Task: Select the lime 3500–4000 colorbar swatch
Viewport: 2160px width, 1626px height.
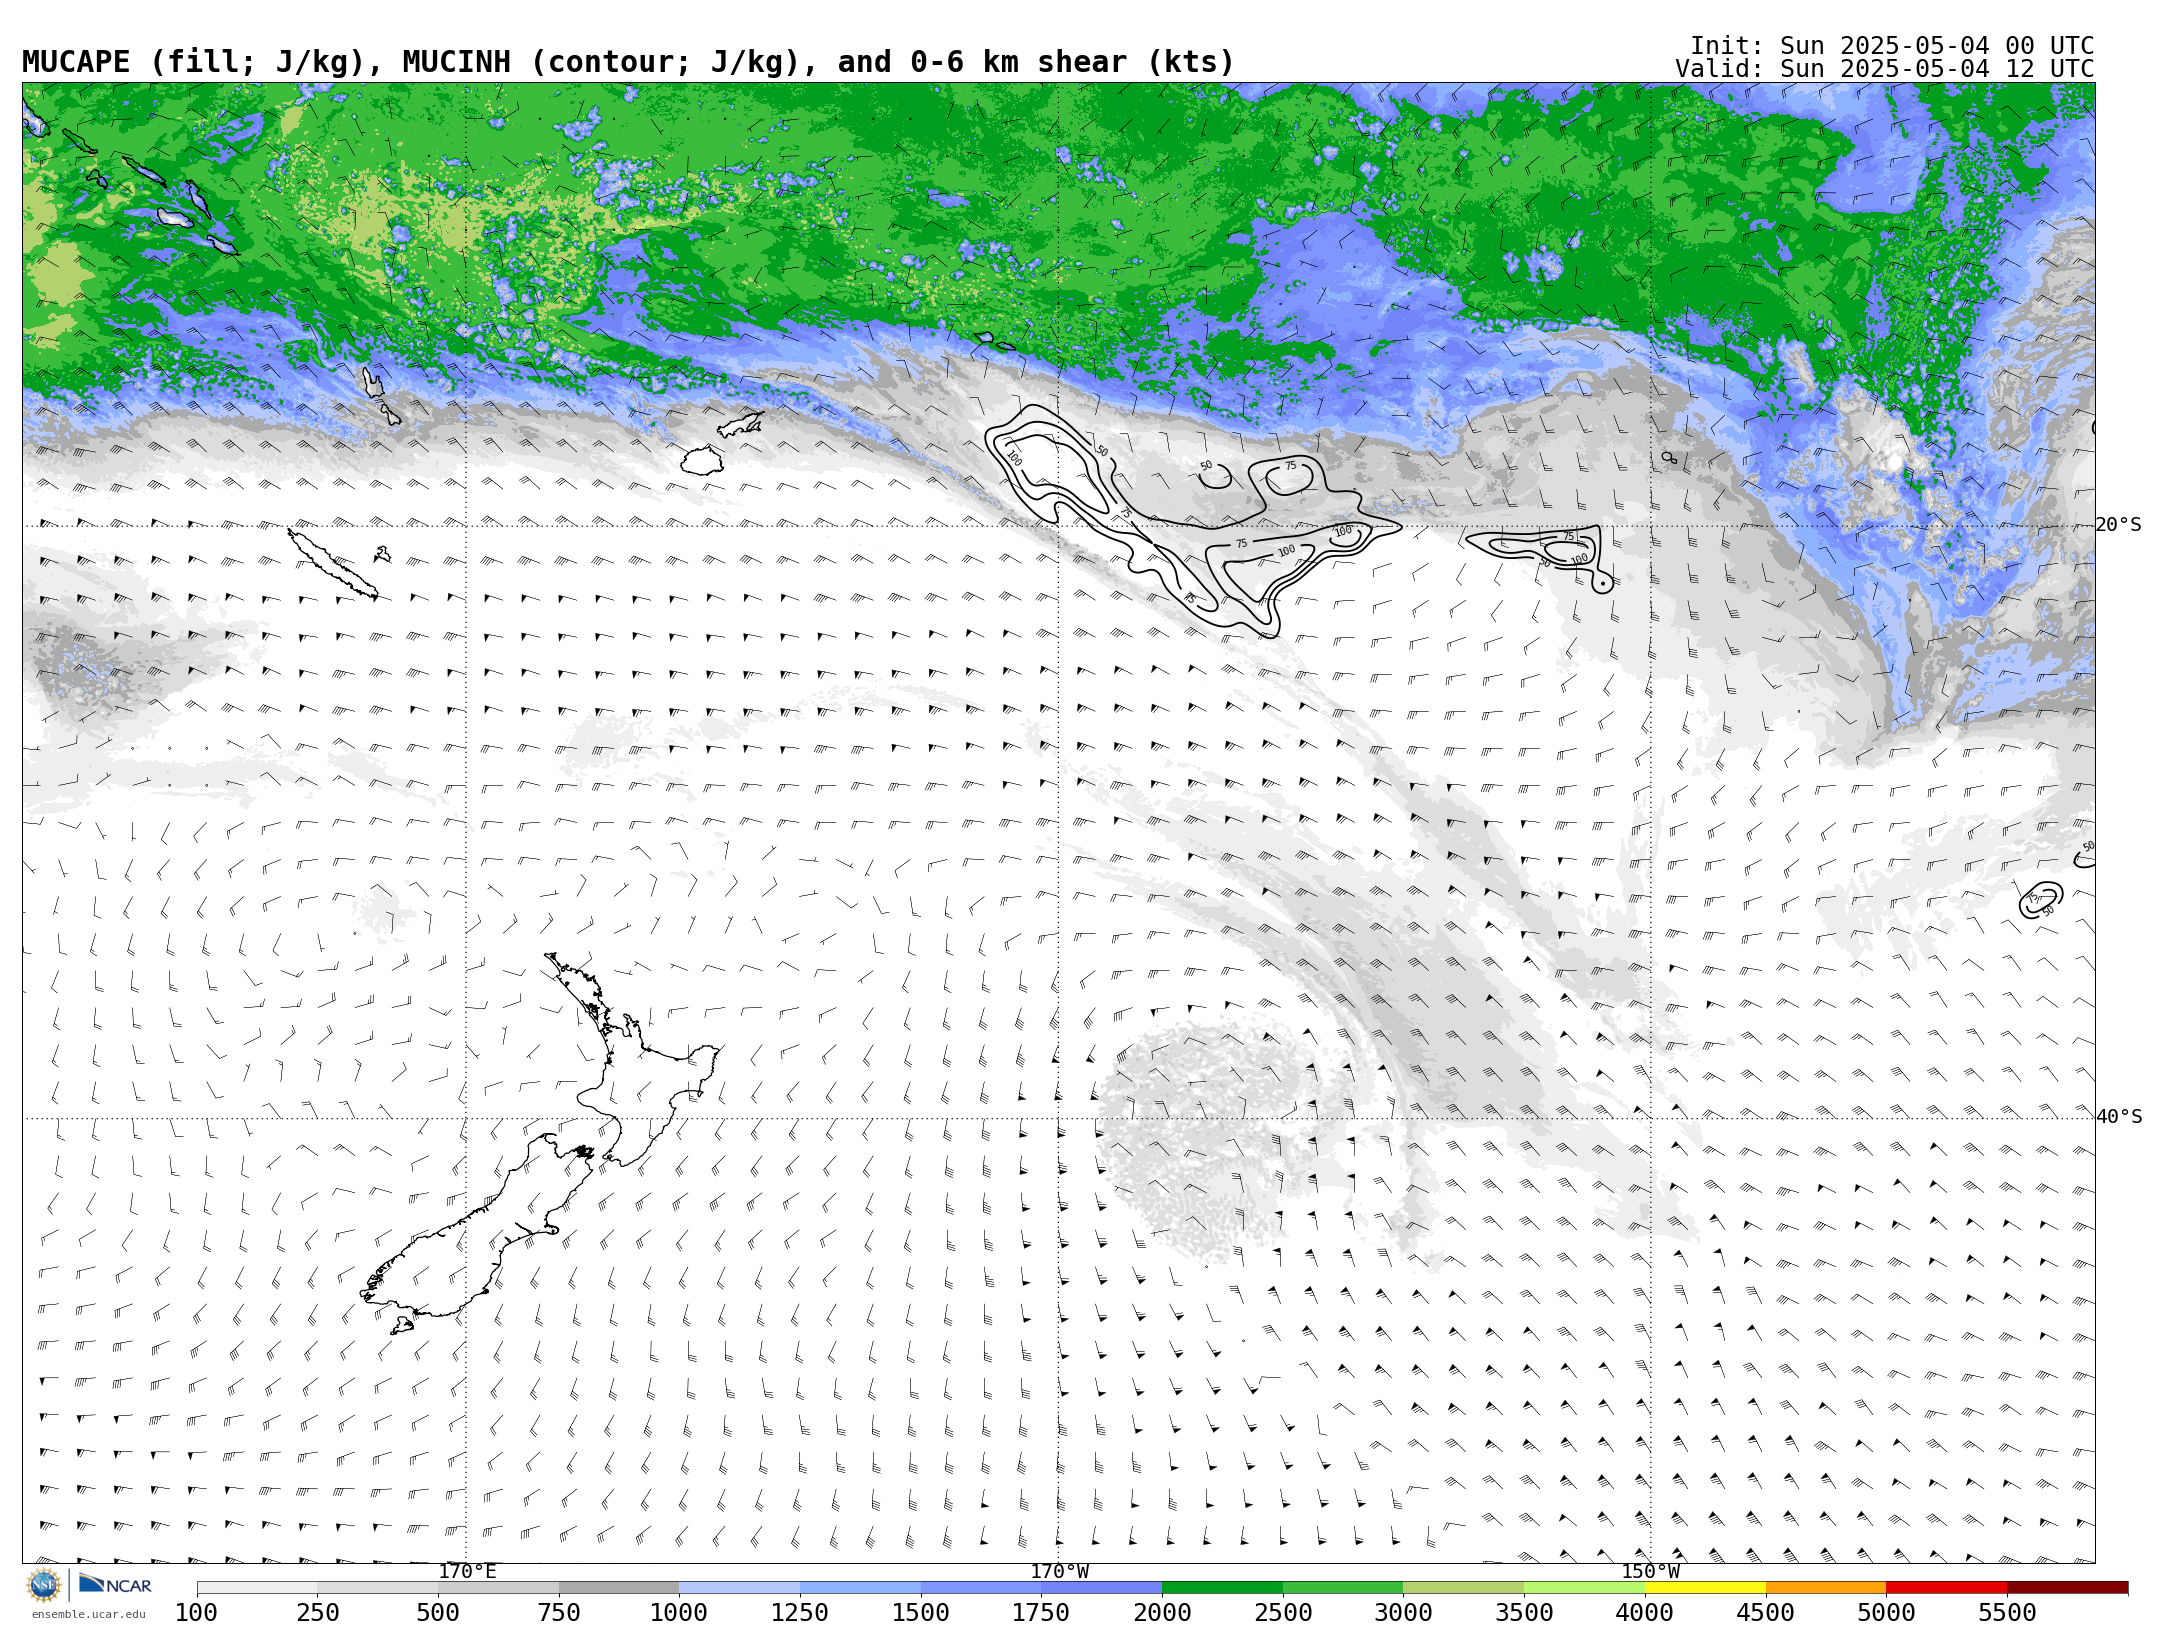Action: pos(1584,1588)
